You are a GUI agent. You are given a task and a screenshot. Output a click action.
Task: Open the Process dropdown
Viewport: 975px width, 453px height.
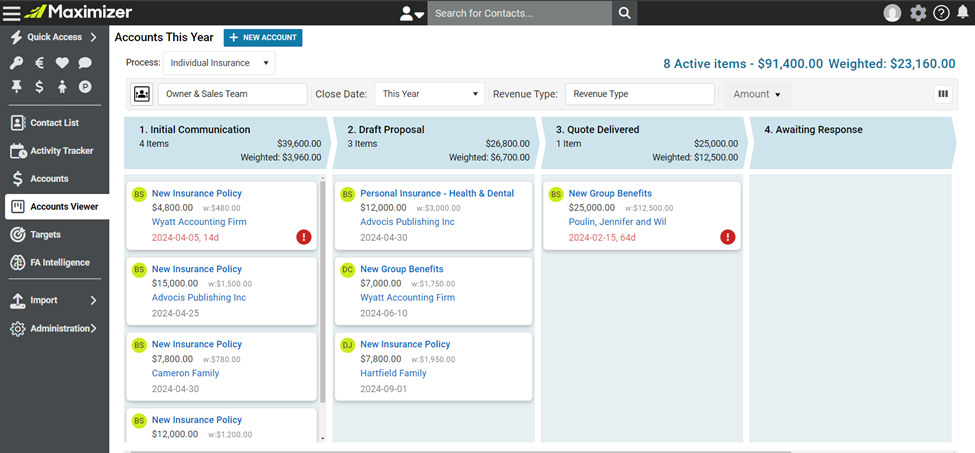(x=219, y=63)
